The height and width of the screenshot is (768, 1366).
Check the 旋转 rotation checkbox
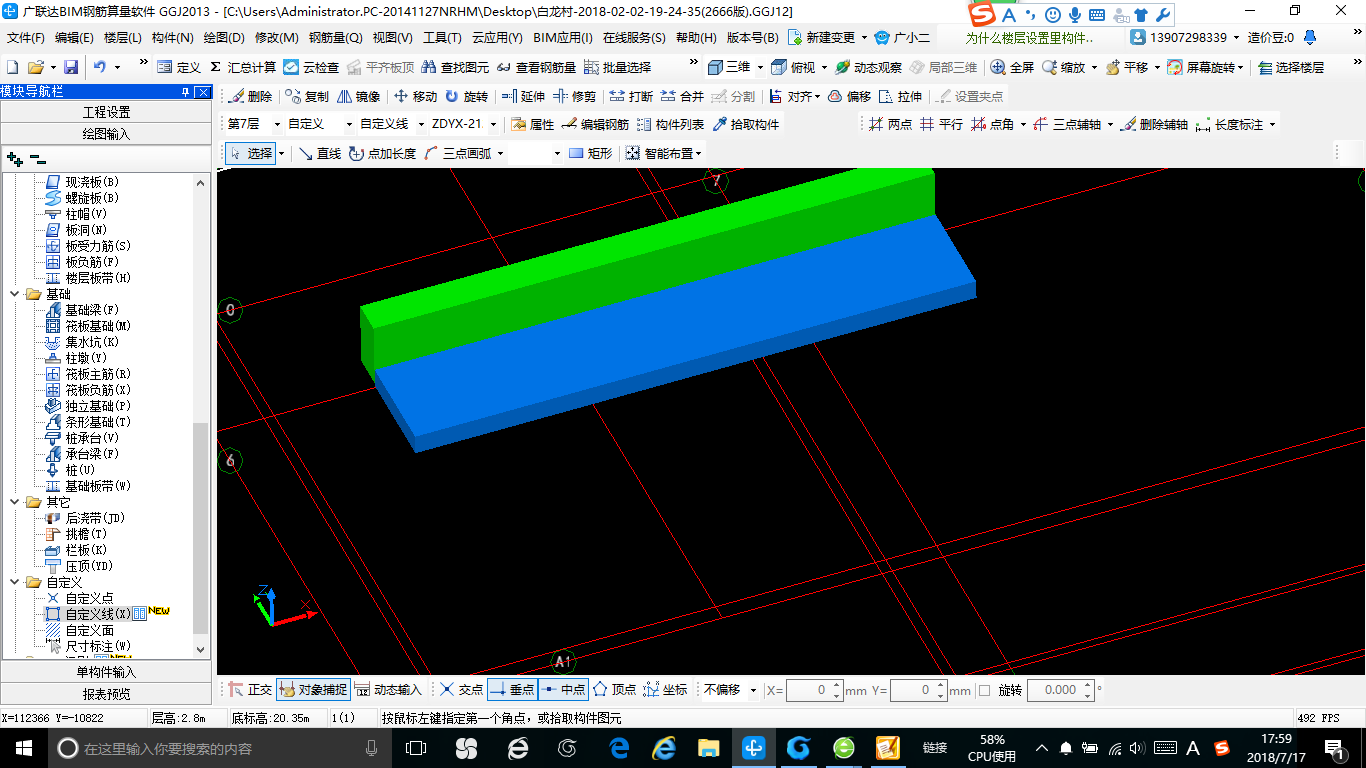[x=984, y=690]
